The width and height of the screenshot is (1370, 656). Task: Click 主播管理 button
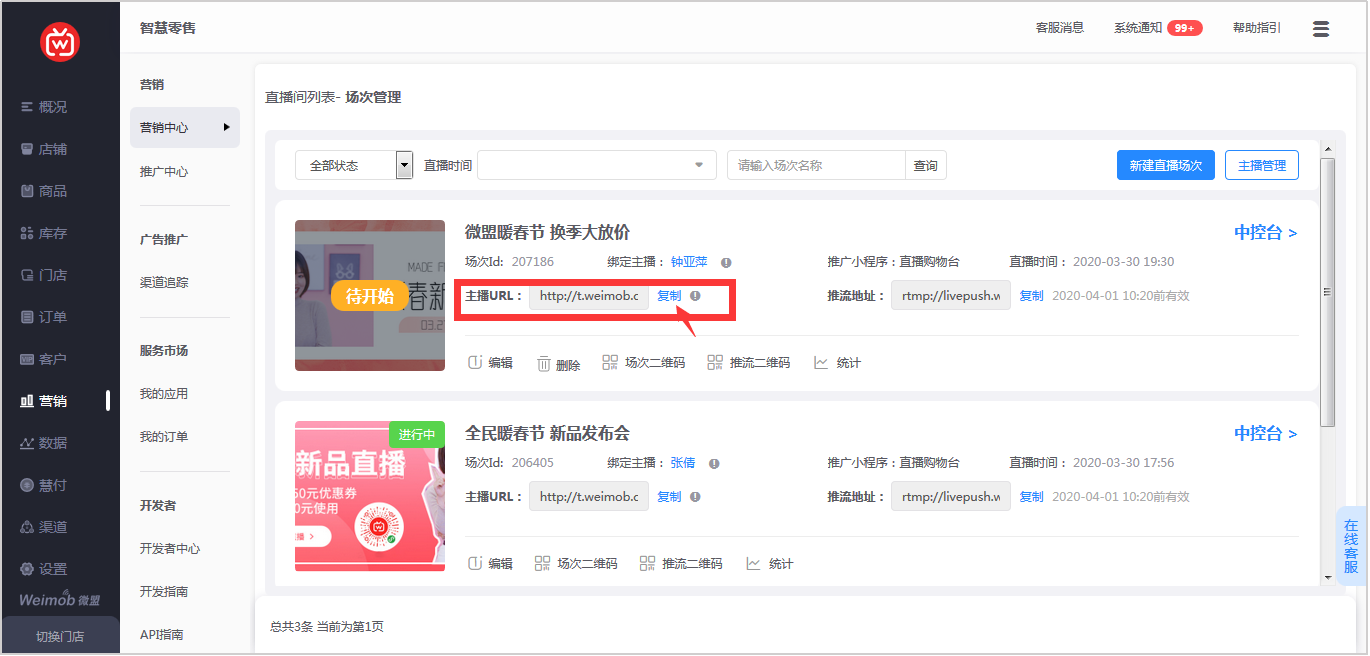[x=1261, y=165]
